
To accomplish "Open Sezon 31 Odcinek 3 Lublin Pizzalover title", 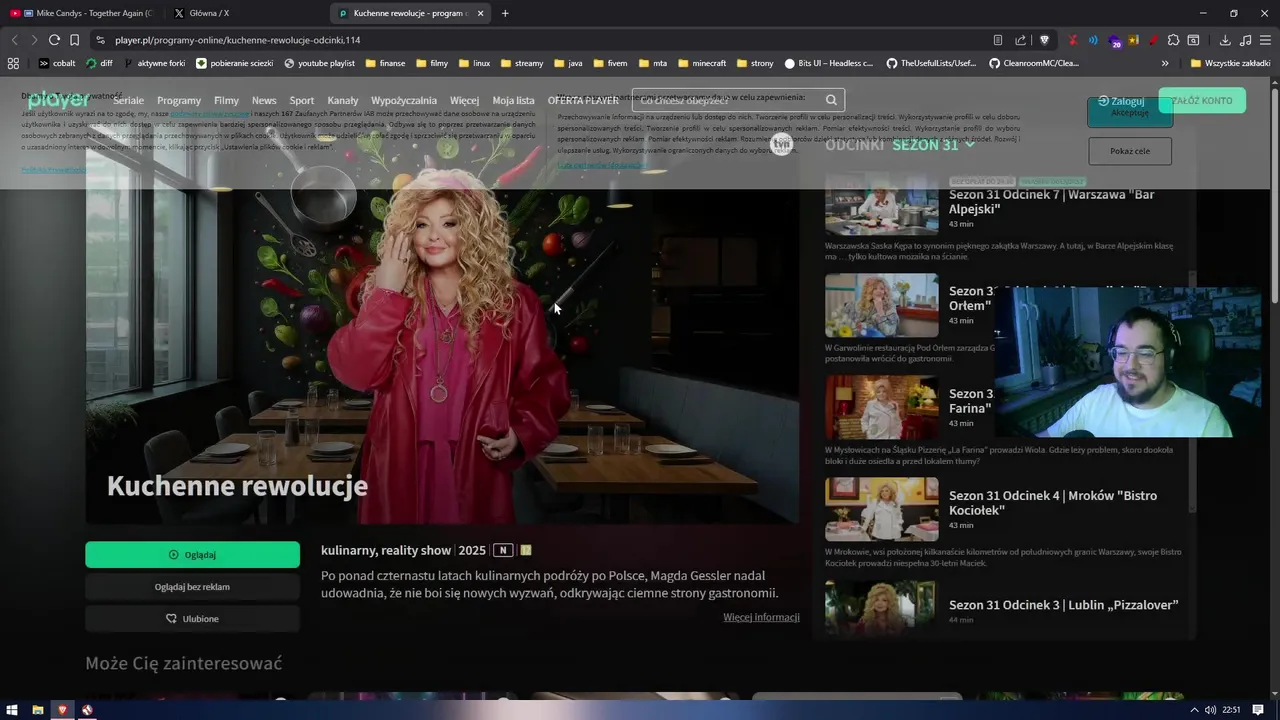I will [x=1064, y=605].
